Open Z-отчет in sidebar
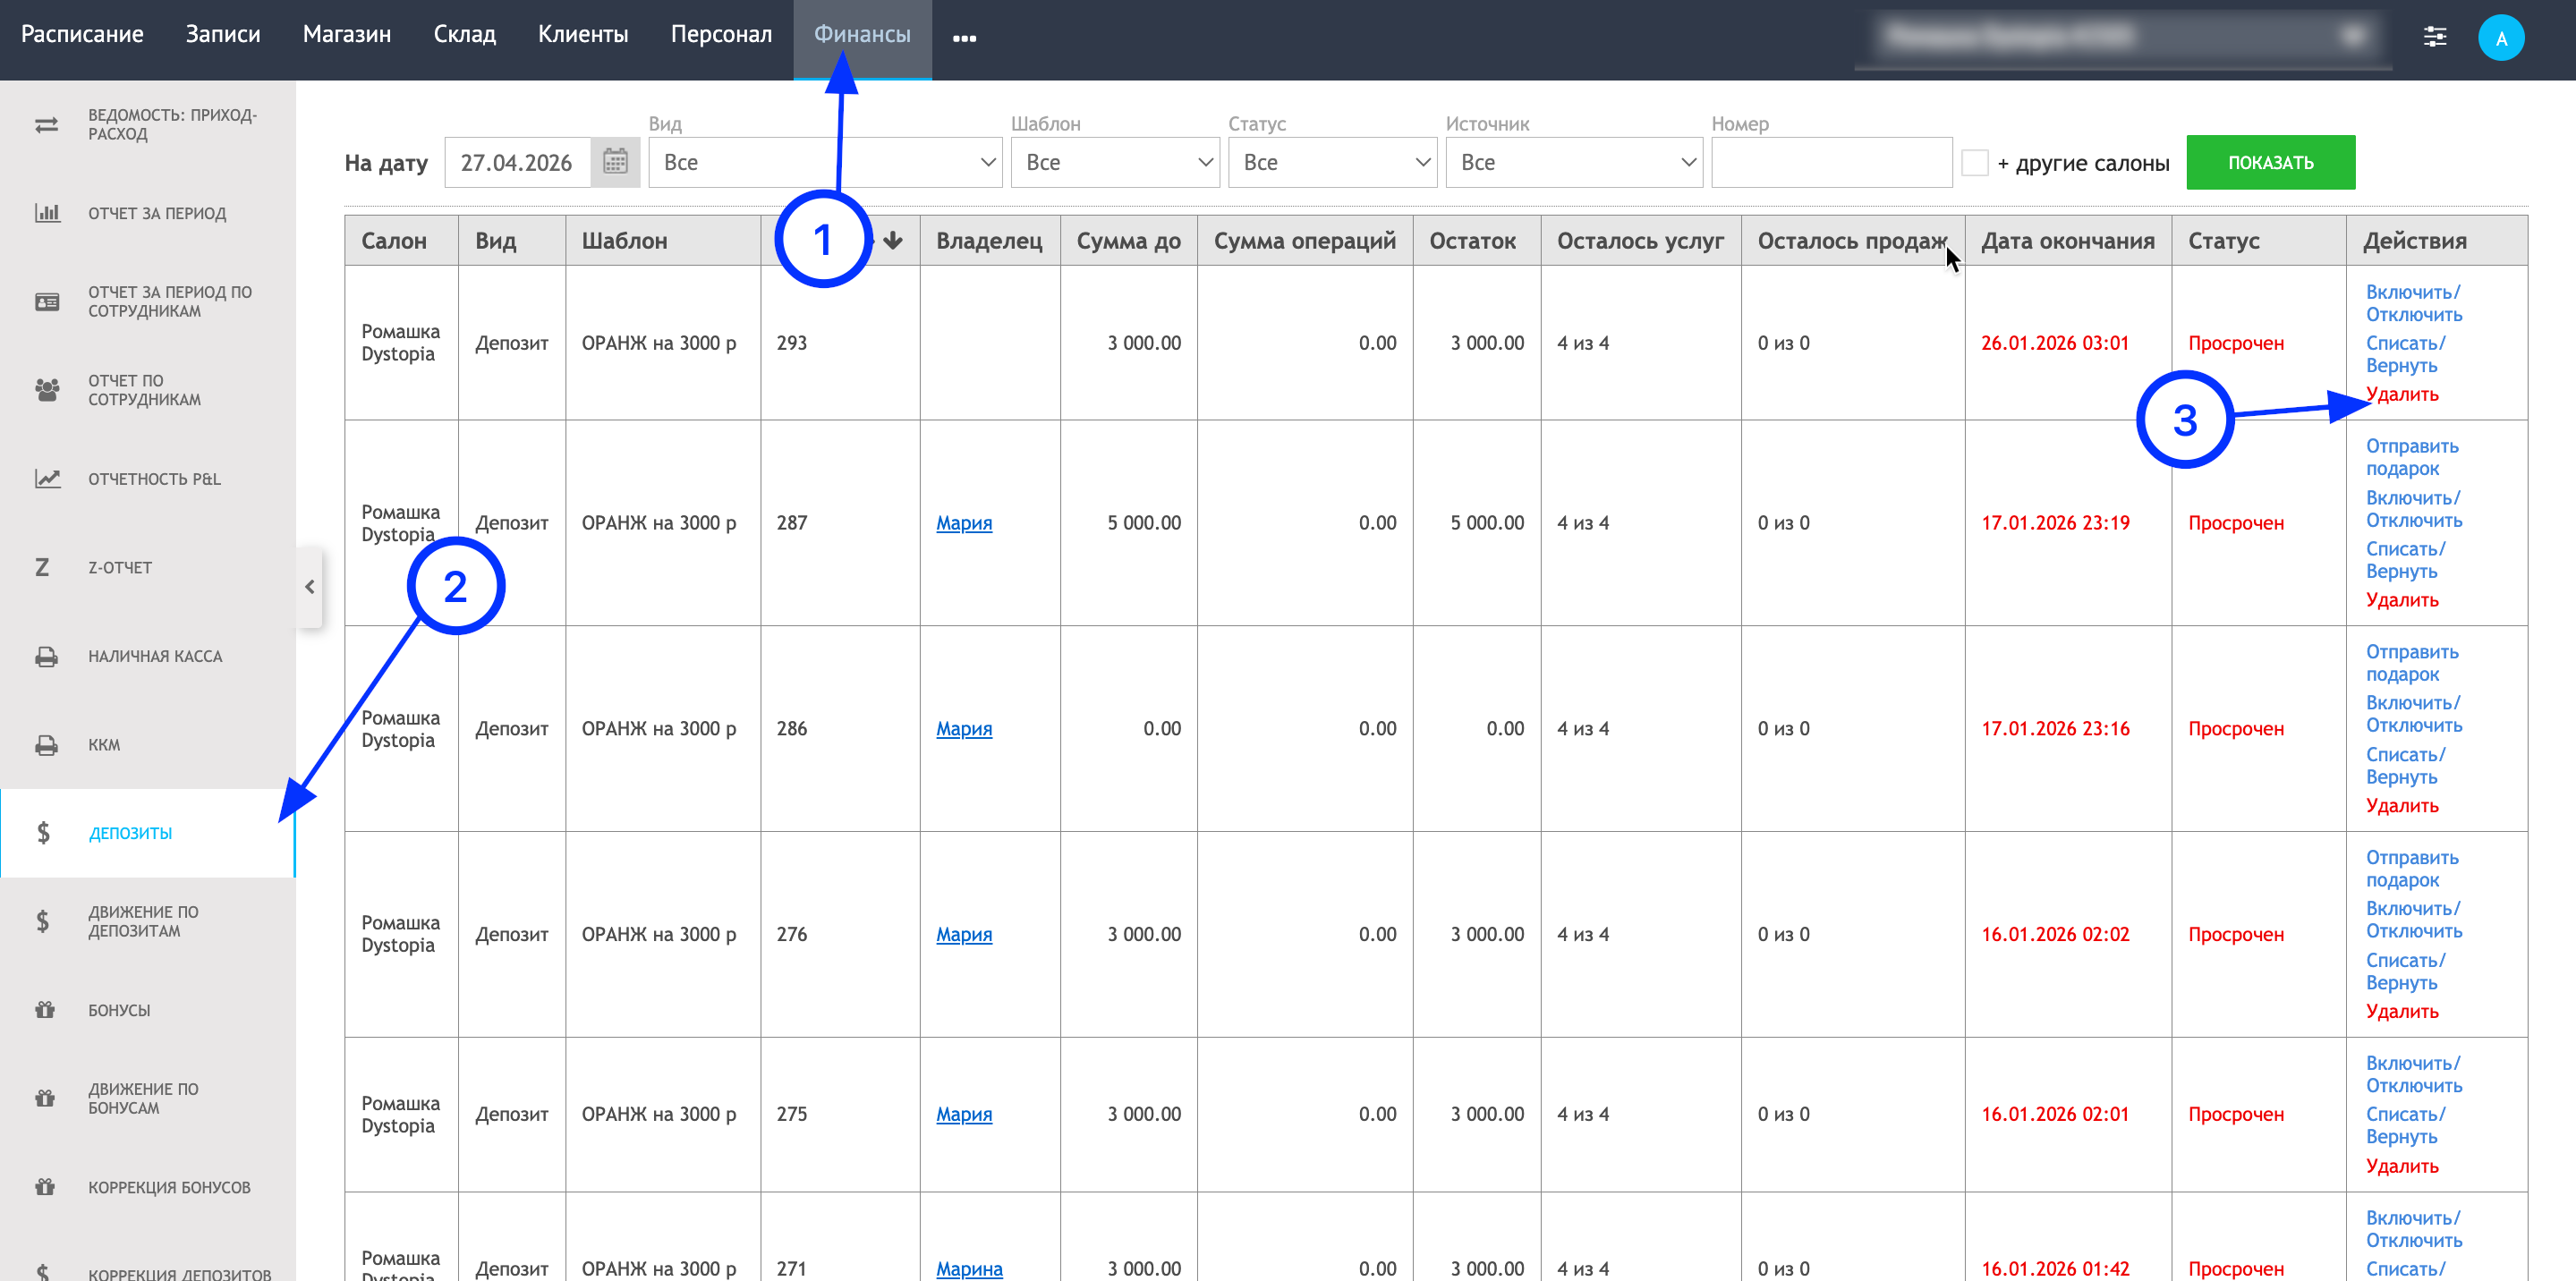 click(148, 568)
